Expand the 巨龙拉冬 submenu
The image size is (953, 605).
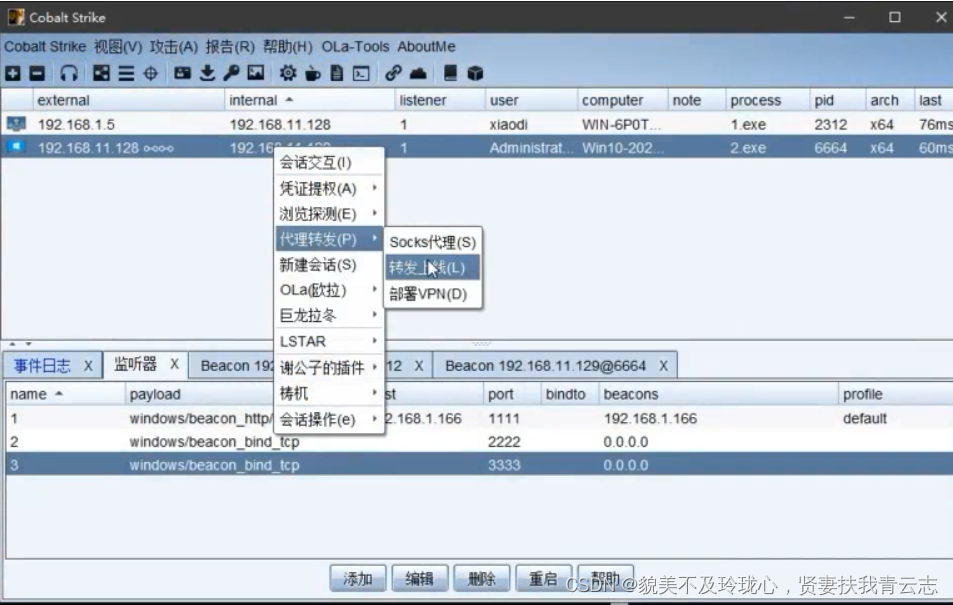click(329, 316)
